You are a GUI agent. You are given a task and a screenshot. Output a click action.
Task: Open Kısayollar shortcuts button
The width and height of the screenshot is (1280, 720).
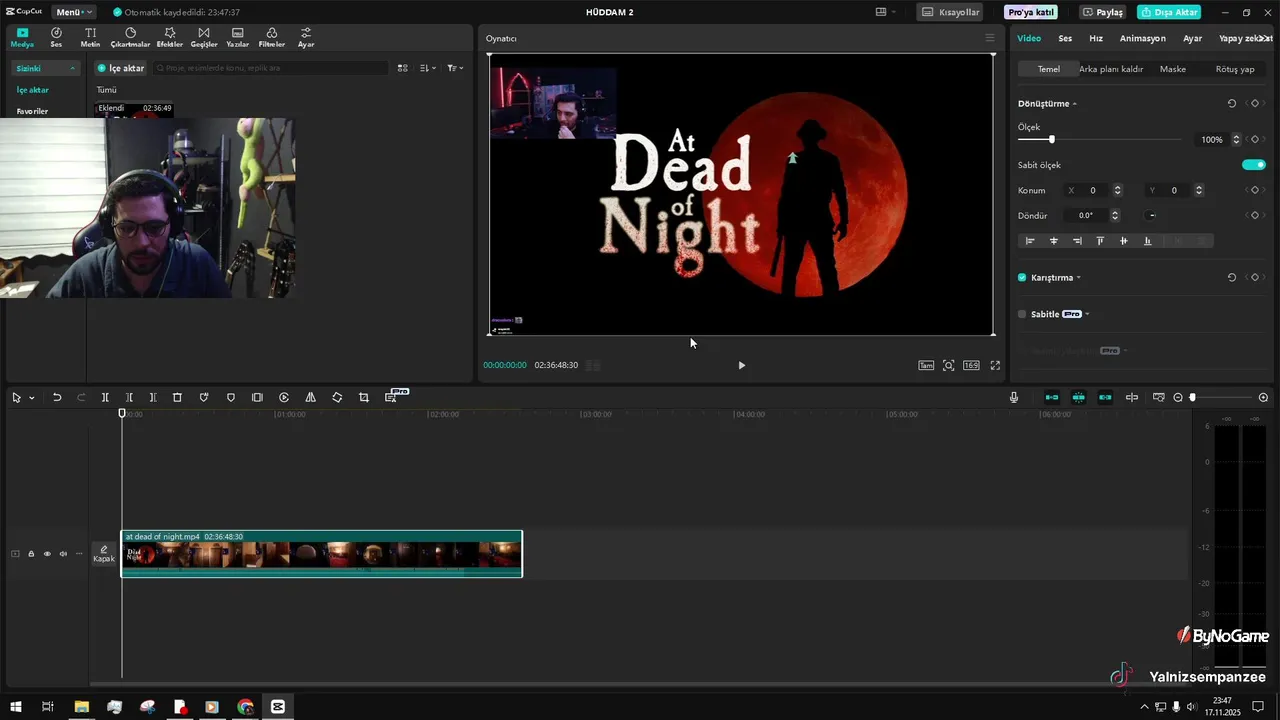[949, 12]
